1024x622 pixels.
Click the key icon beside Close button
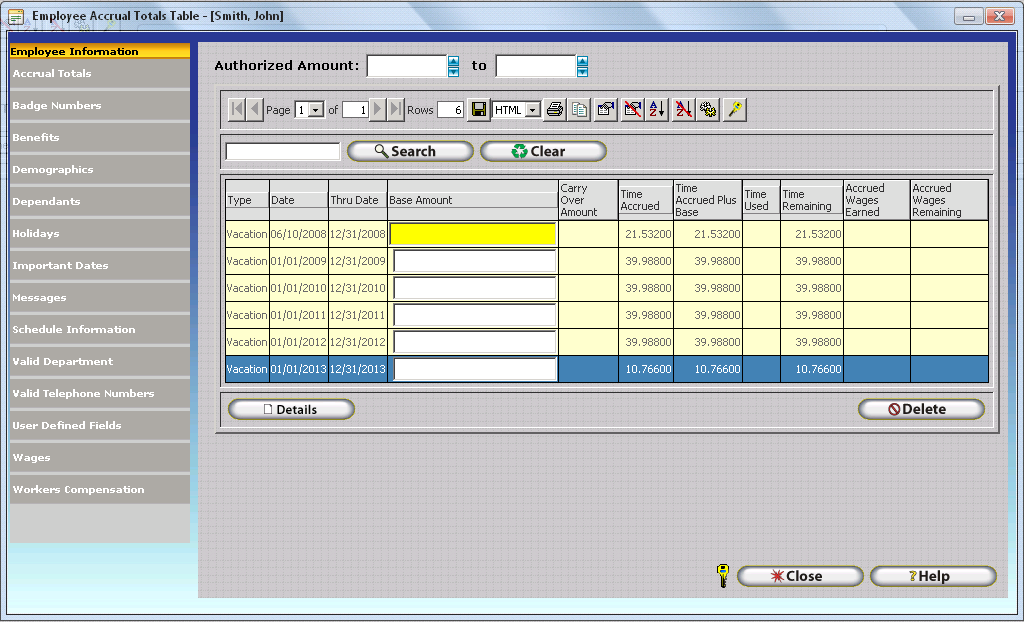coord(723,576)
